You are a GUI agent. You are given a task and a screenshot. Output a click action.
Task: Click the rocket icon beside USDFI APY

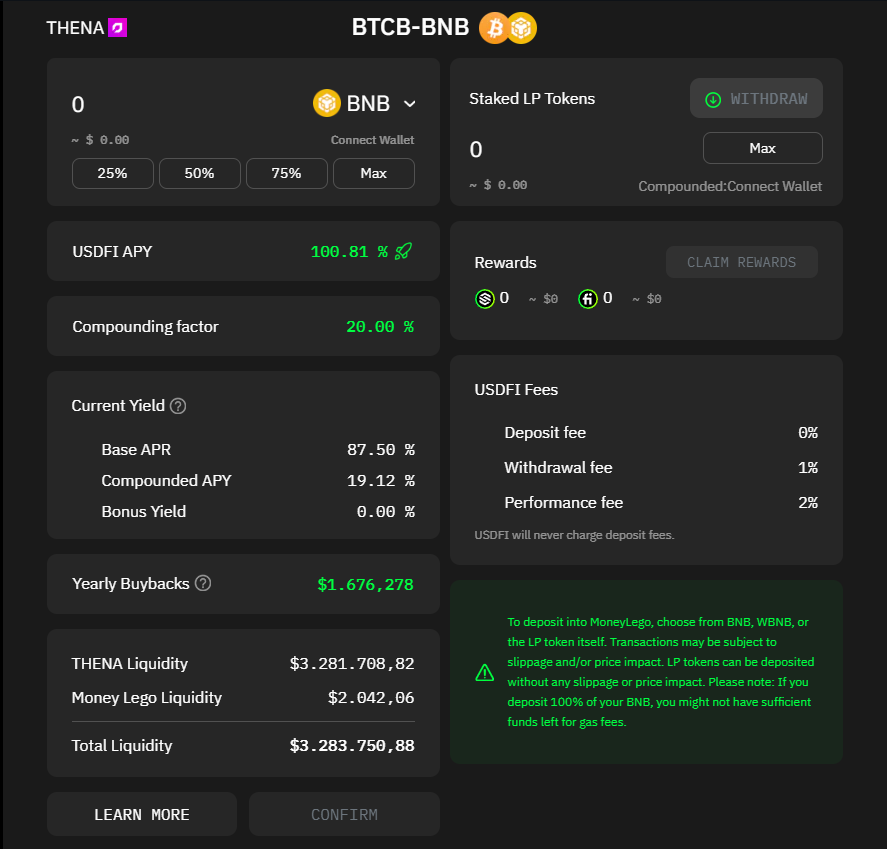click(x=403, y=251)
